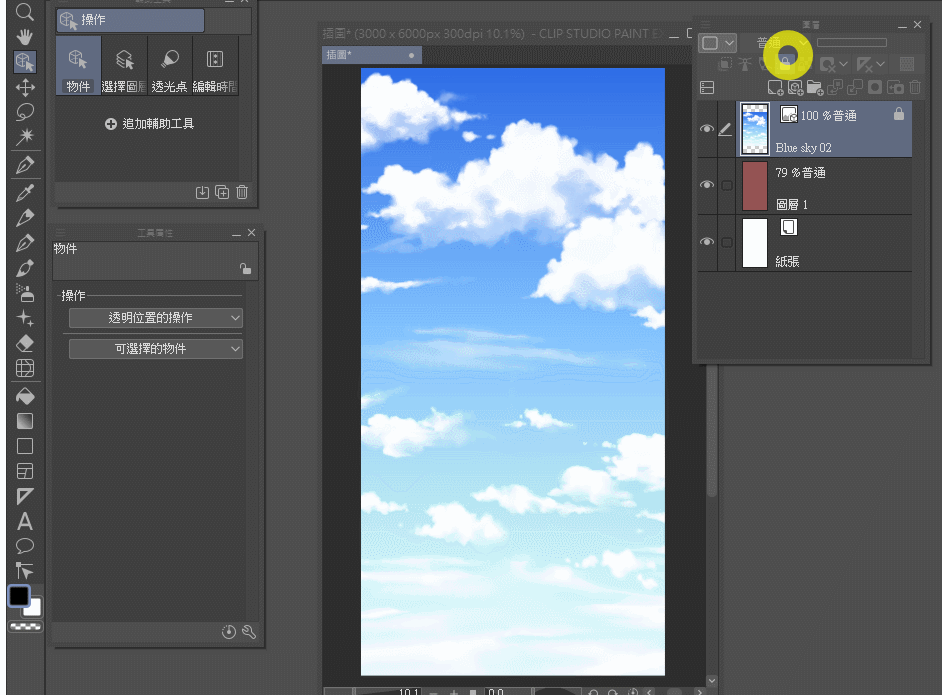Hide the 紙張 paper layer
This screenshot has height=695, width=942.
[x=707, y=241]
